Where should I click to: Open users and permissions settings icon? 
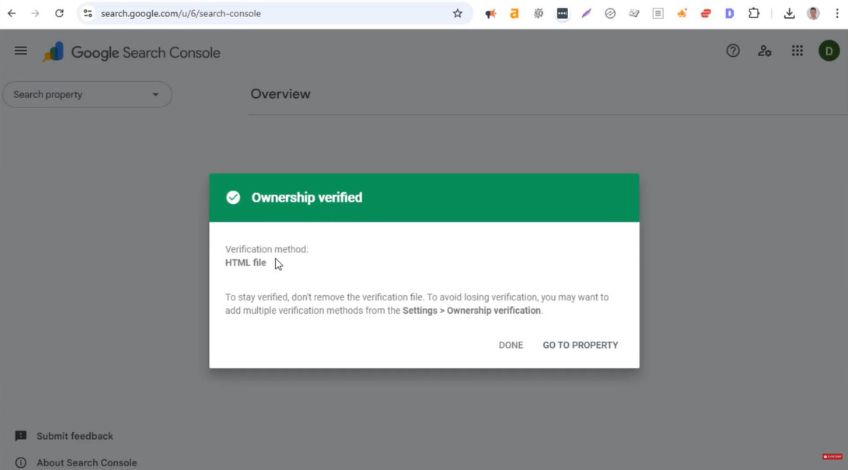[x=764, y=51]
